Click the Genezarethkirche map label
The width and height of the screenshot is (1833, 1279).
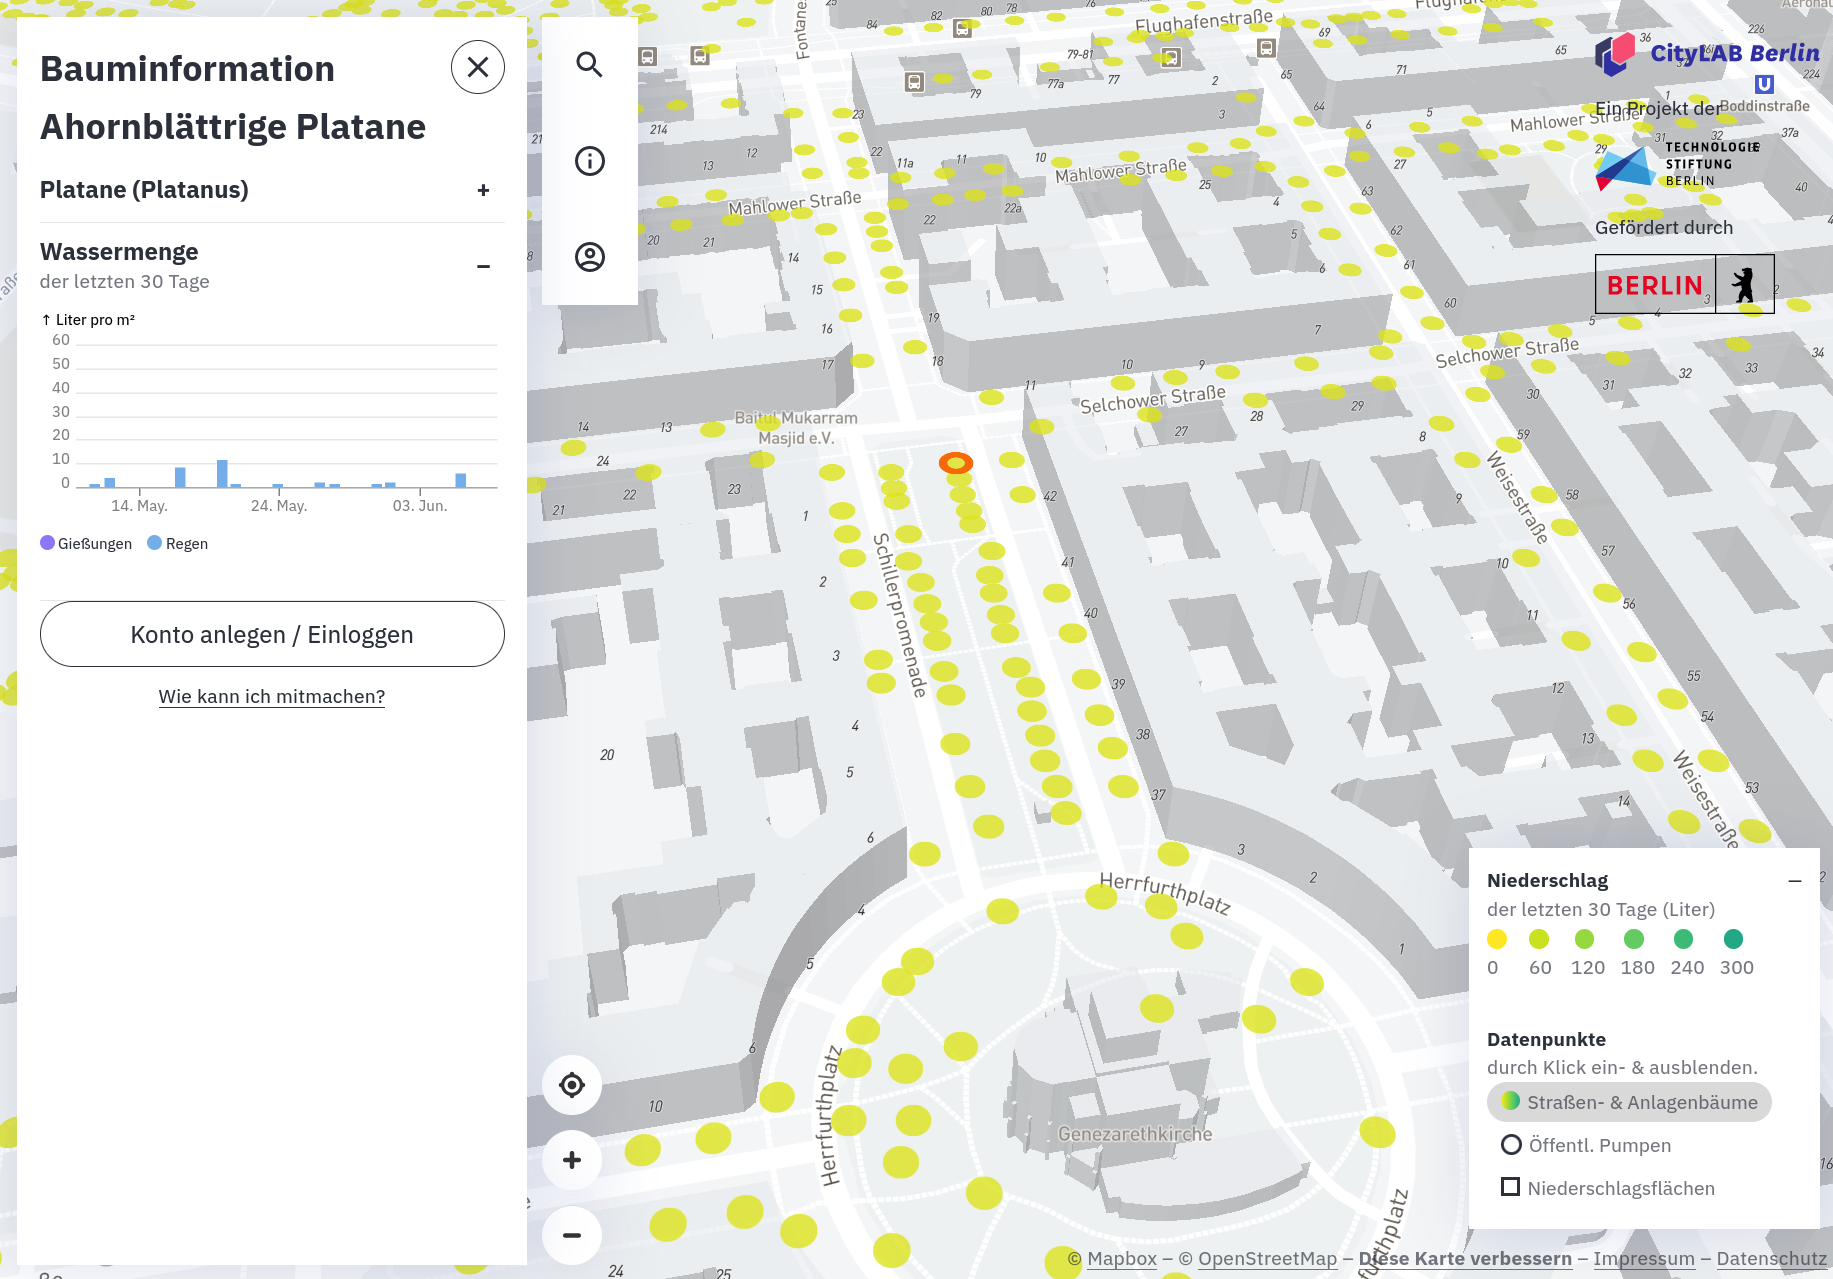click(1135, 1134)
